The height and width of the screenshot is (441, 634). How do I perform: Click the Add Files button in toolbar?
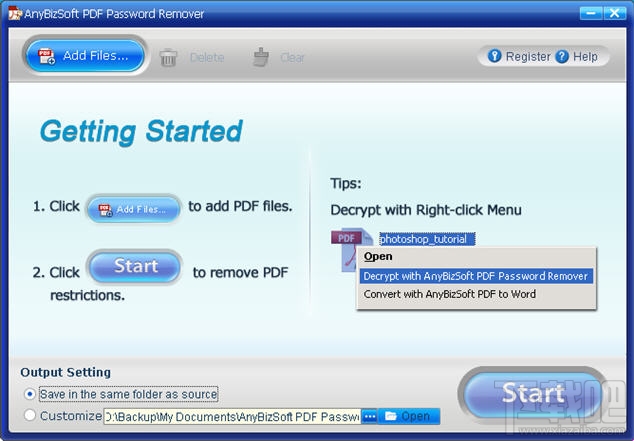coord(85,55)
